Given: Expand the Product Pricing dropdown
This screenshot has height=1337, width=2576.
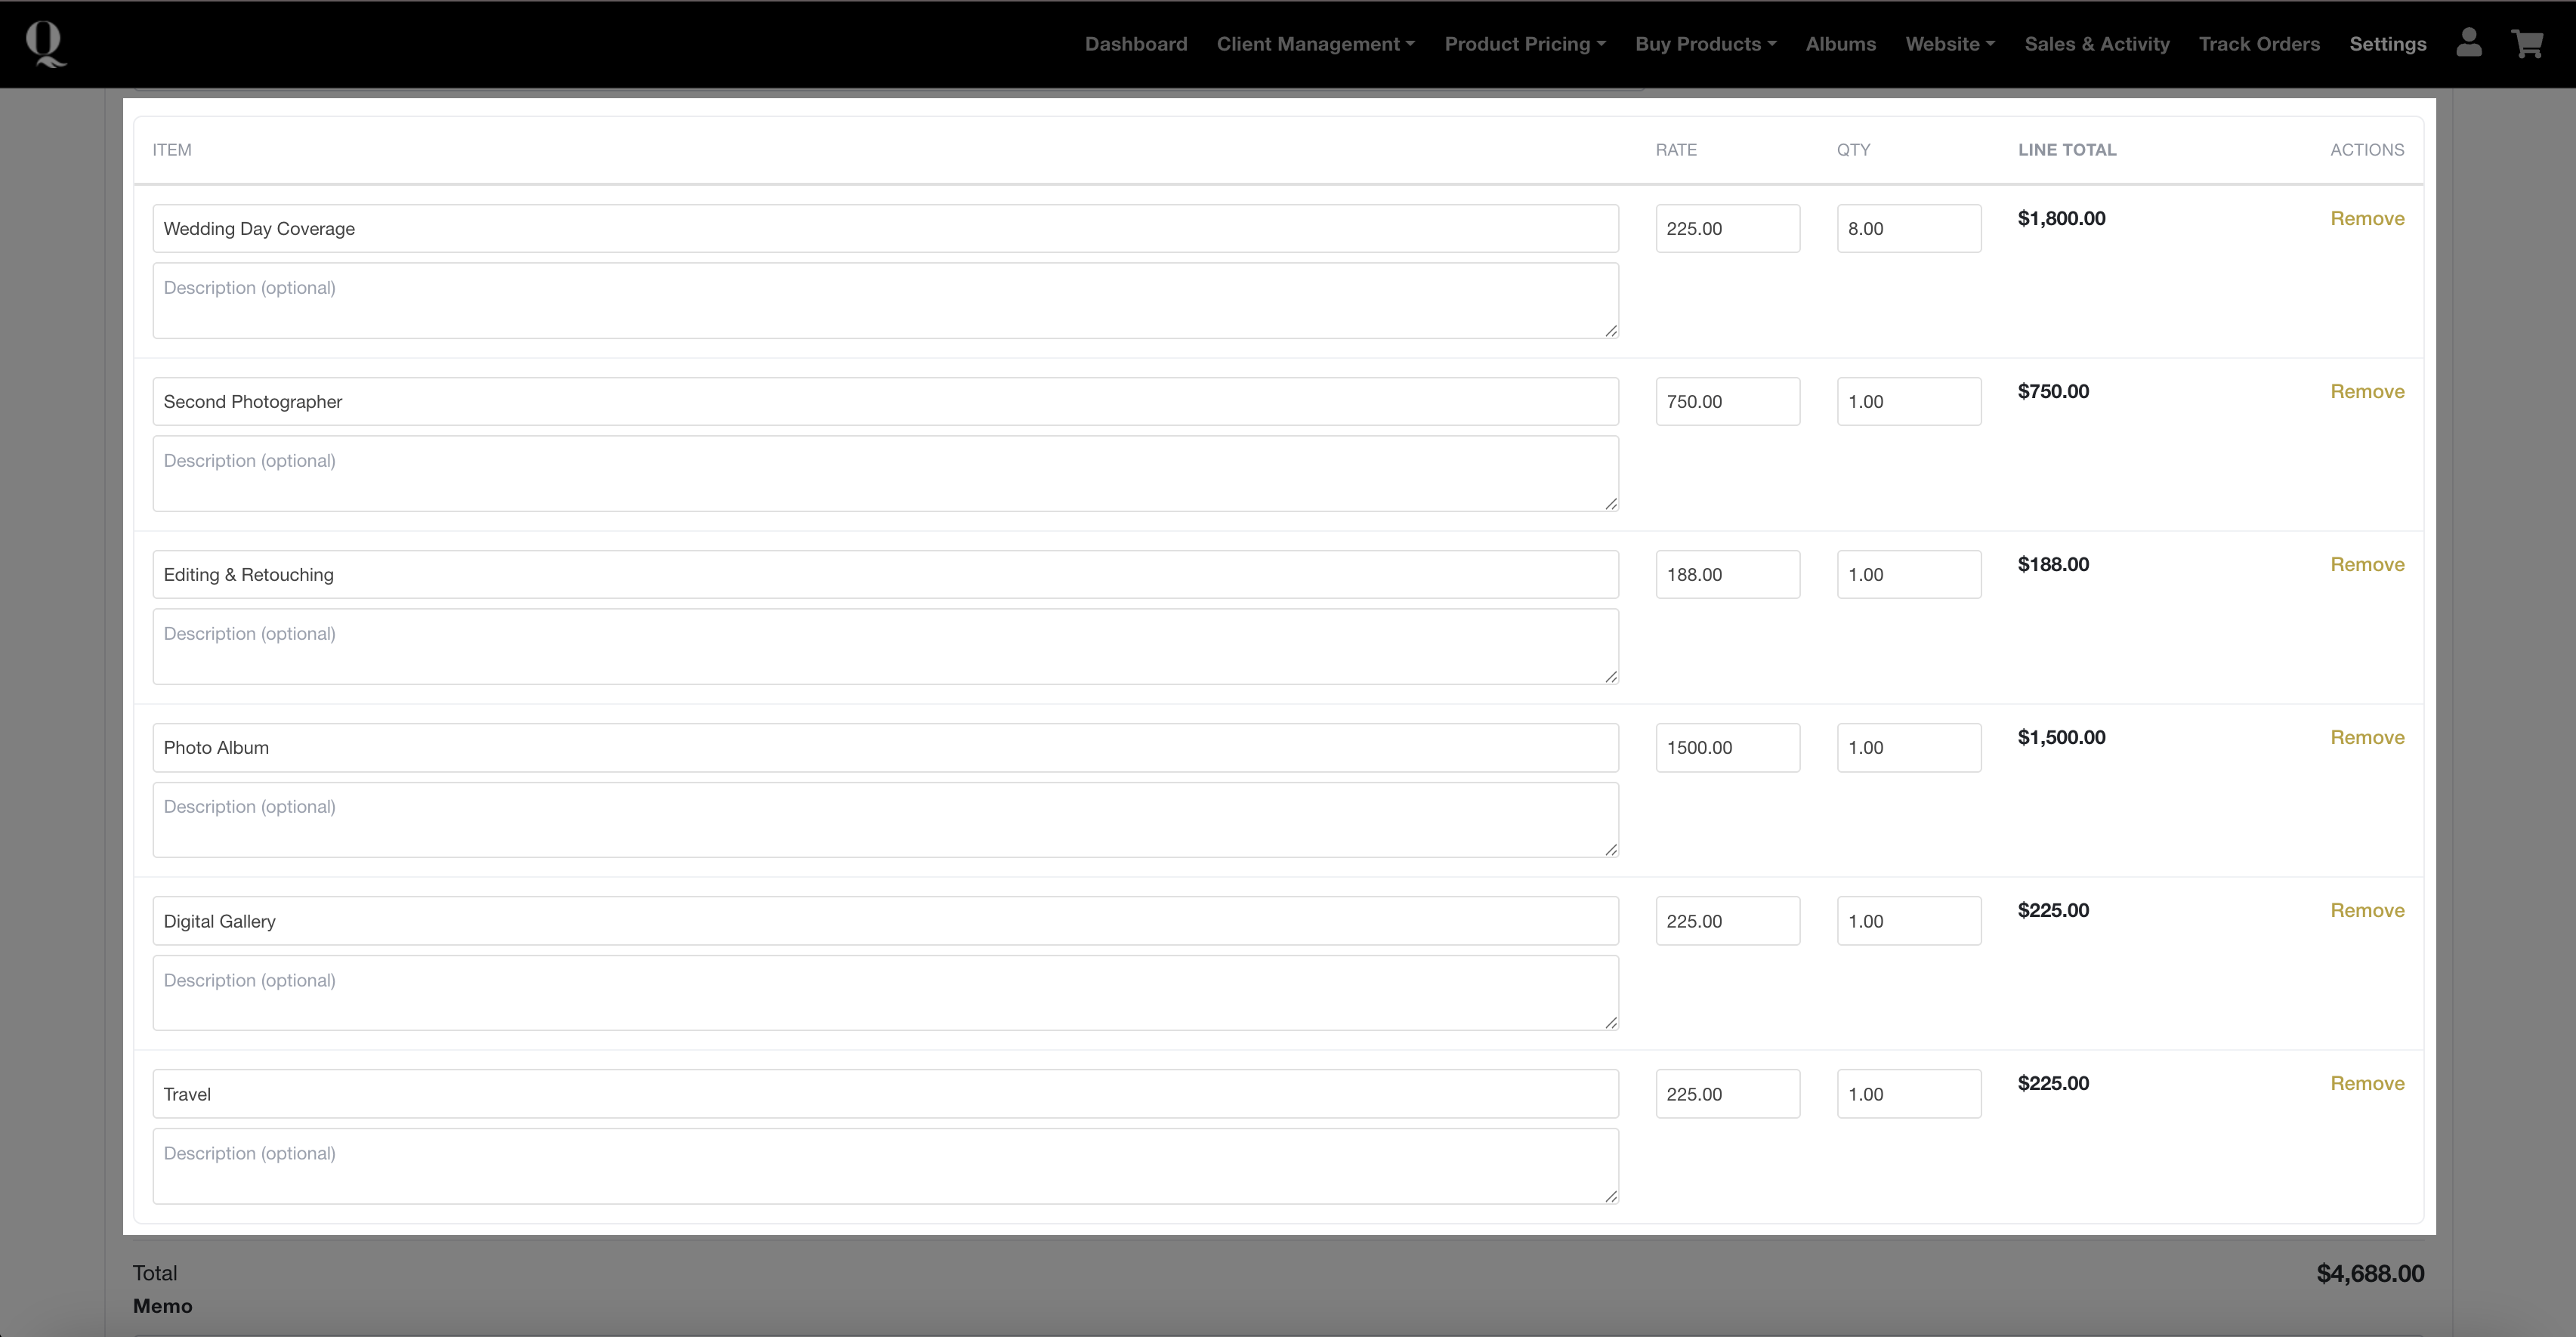Looking at the screenshot, I should pyautogui.click(x=1524, y=44).
